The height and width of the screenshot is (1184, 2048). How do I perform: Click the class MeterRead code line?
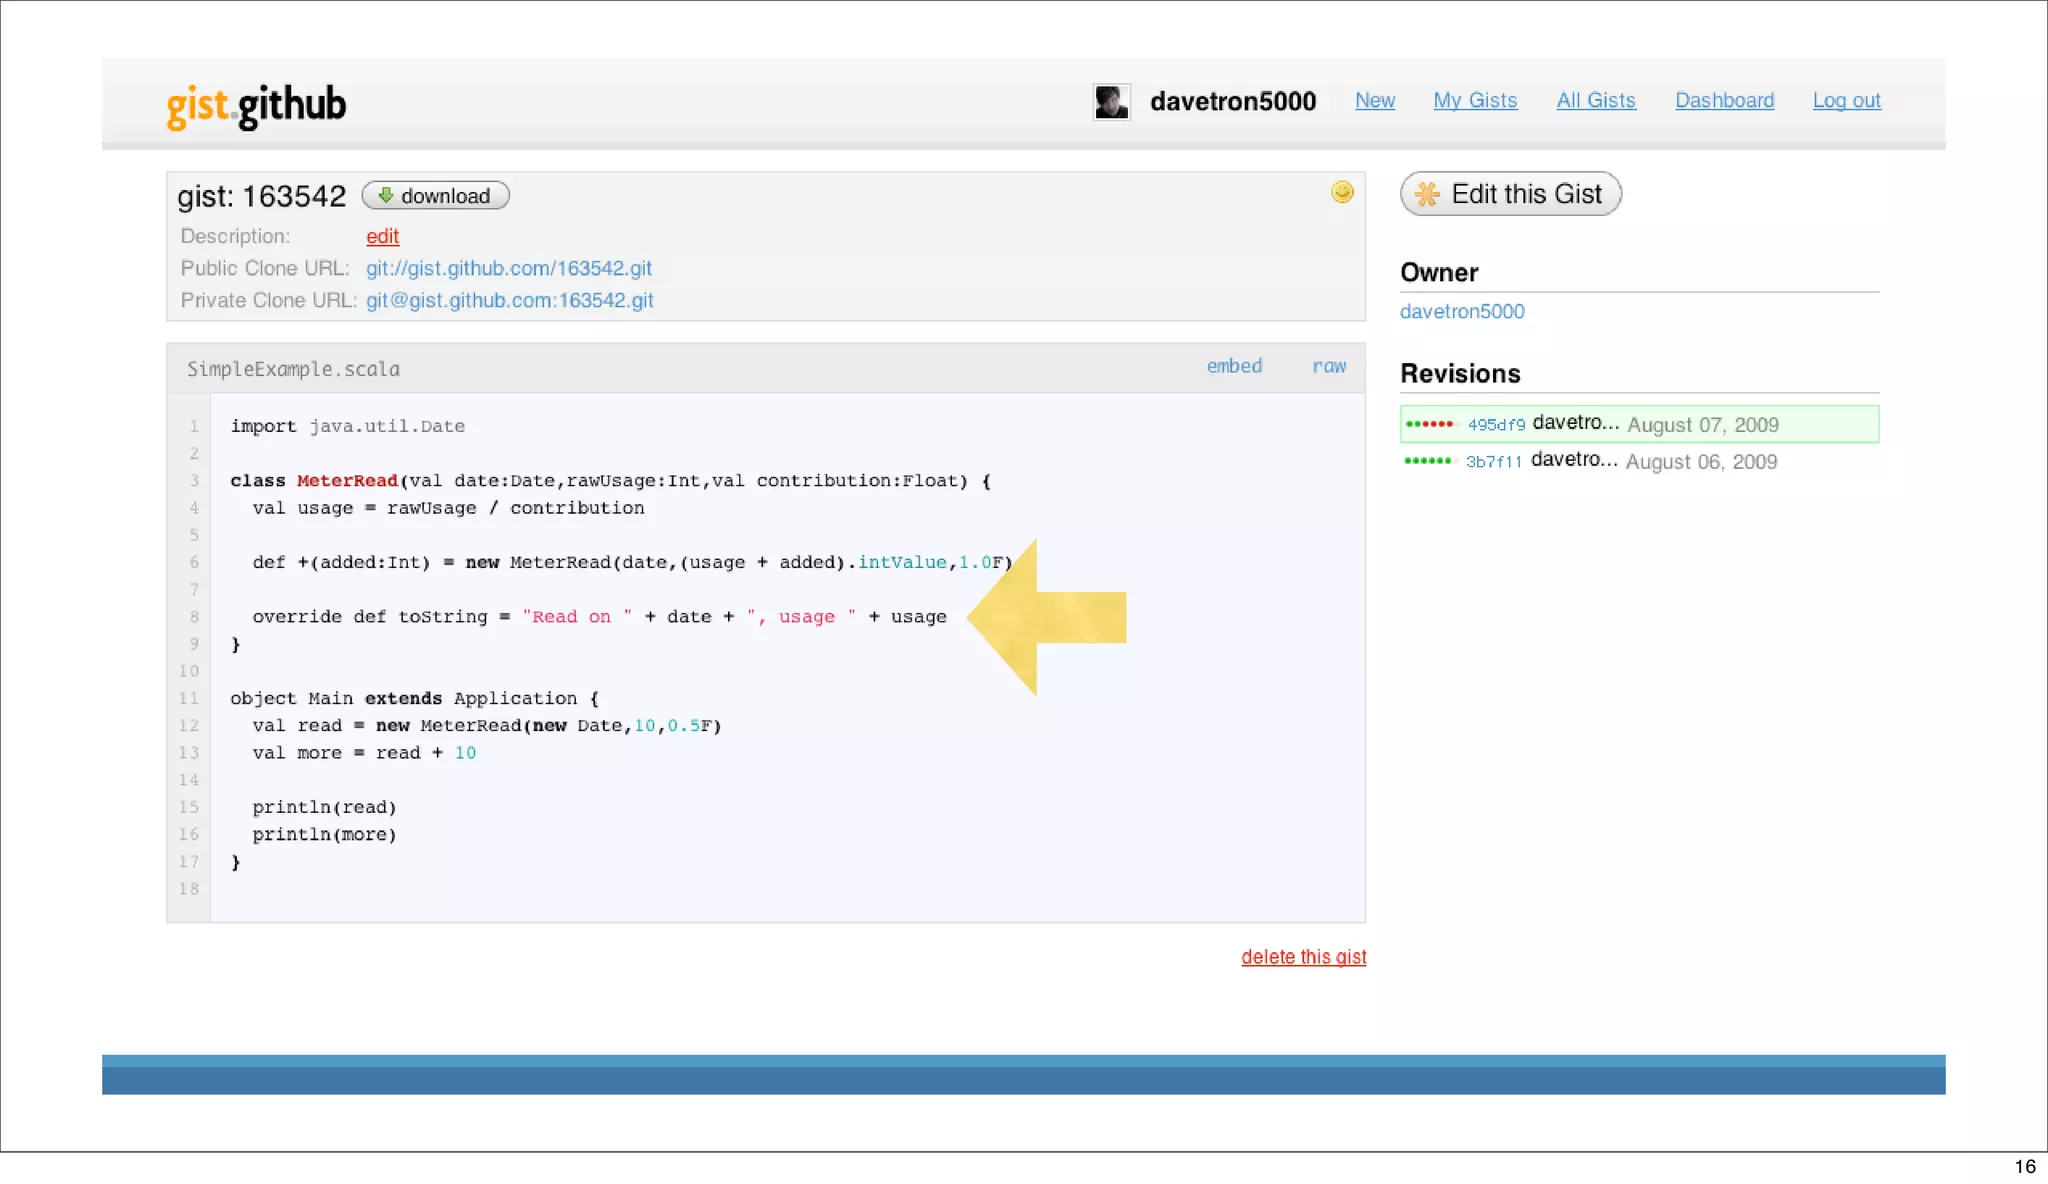[610, 481]
